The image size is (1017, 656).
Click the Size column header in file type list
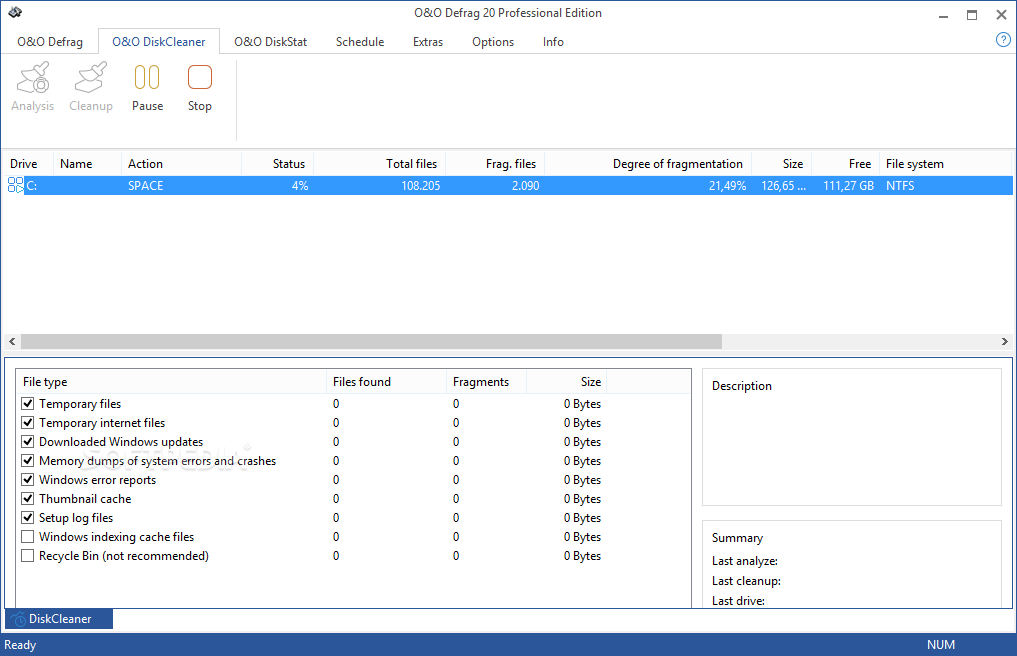(x=566, y=382)
